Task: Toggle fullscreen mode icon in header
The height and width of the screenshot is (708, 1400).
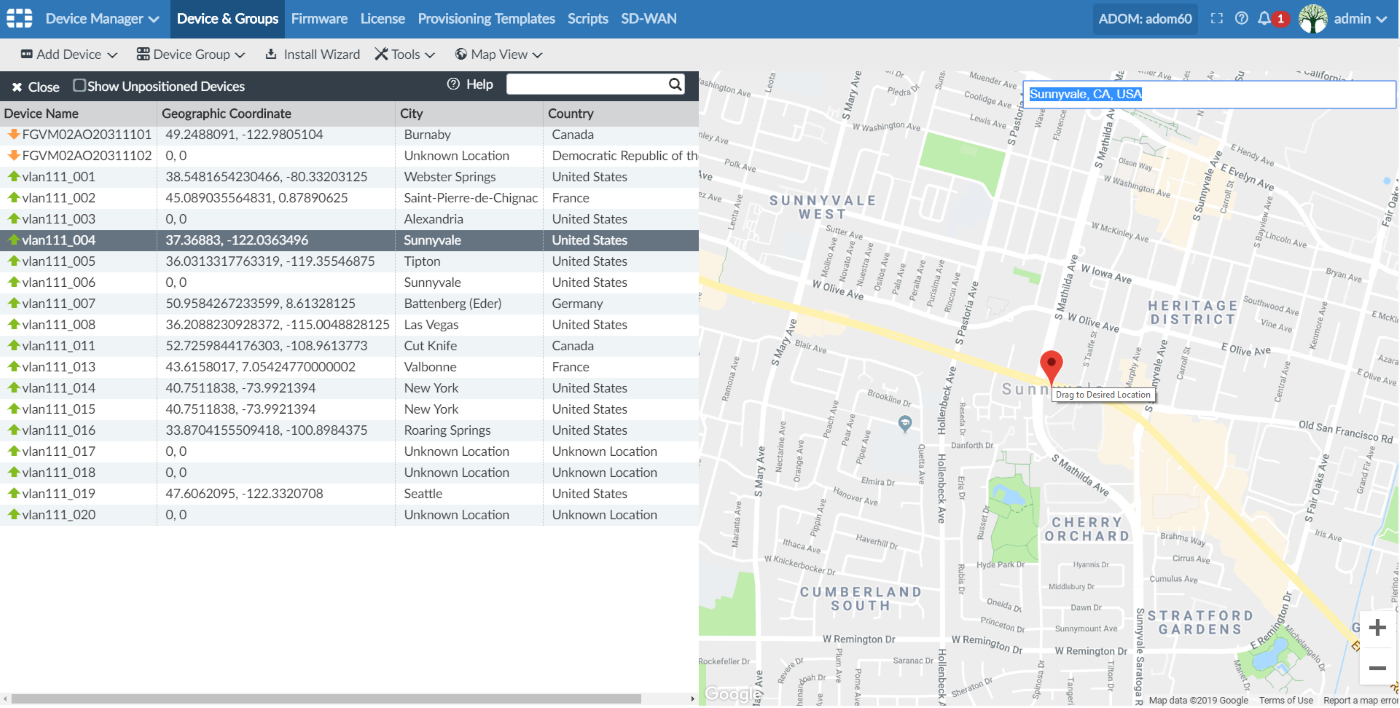Action: click(1217, 19)
